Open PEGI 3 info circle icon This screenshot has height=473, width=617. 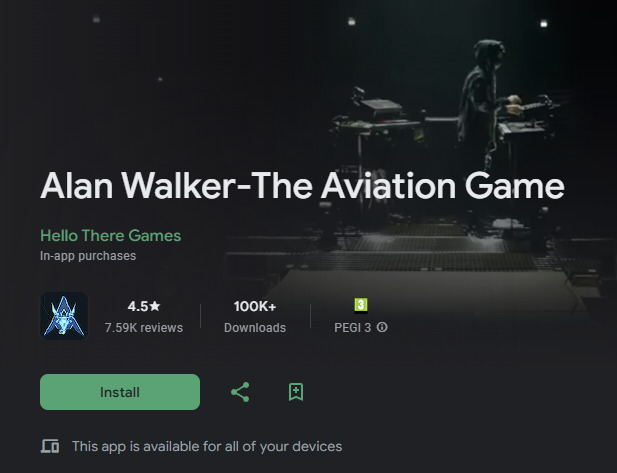point(382,327)
